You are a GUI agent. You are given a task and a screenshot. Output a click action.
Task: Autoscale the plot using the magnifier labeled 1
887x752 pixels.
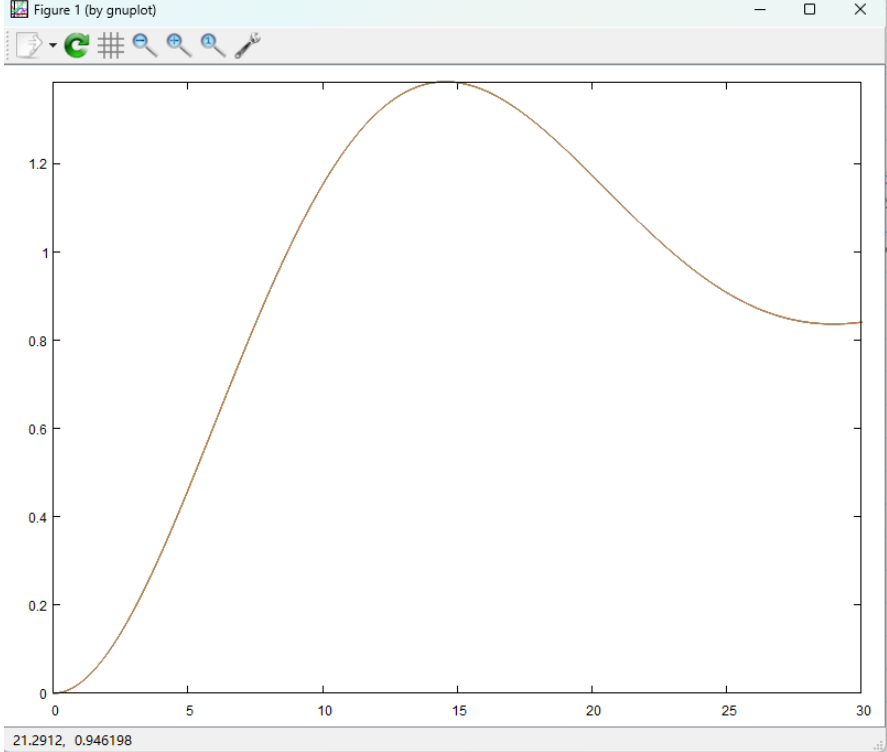click(213, 45)
